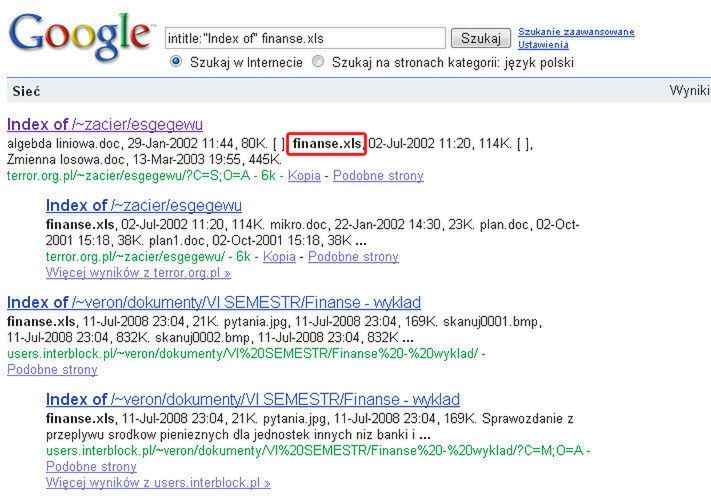Open Podobne strony for terror.org.pl/~zacier/esgegewu/ result
711x502 pixels.
pos(353,257)
